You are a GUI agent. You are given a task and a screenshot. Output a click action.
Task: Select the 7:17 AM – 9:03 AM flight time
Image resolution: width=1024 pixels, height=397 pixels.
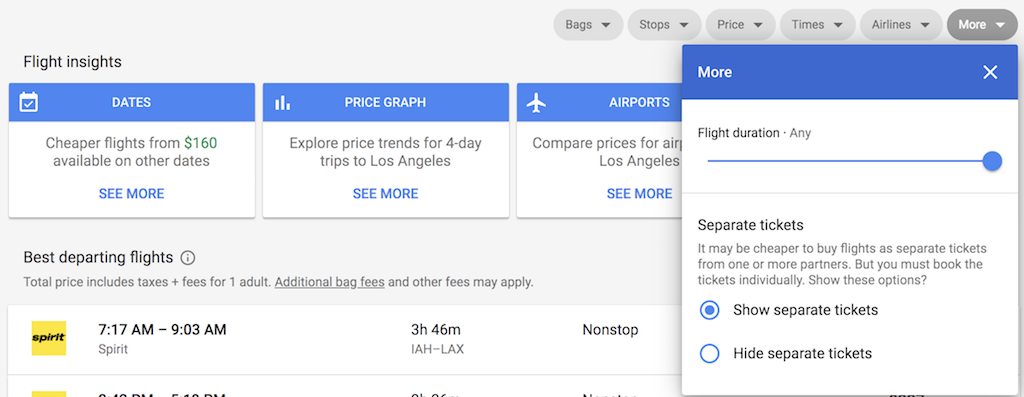162,330
